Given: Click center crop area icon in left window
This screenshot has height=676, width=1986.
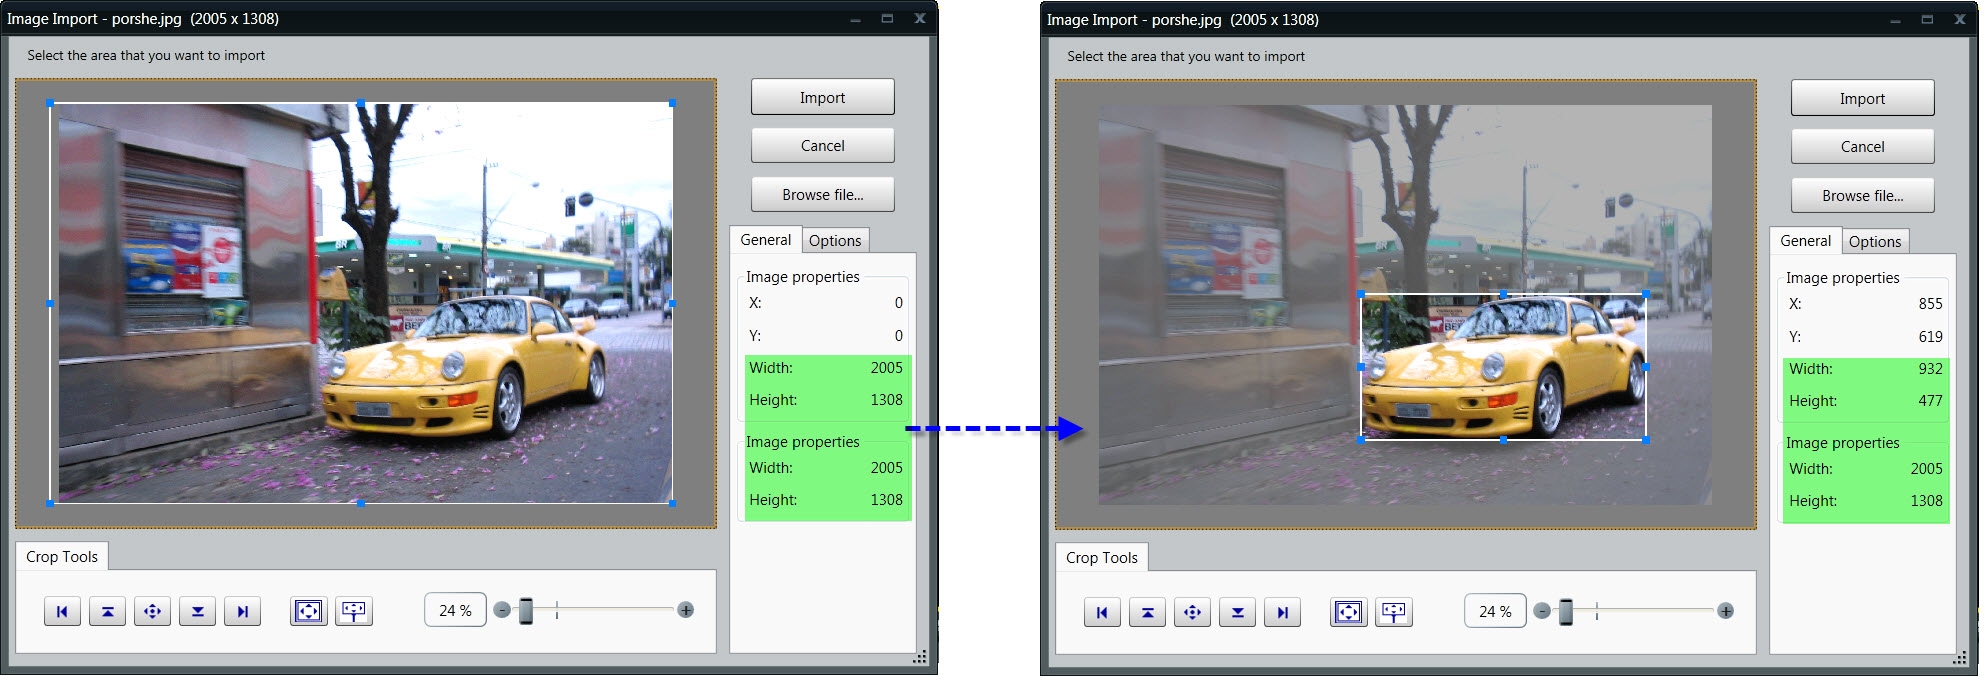Looking at the screenshot, I should [152, 611].
